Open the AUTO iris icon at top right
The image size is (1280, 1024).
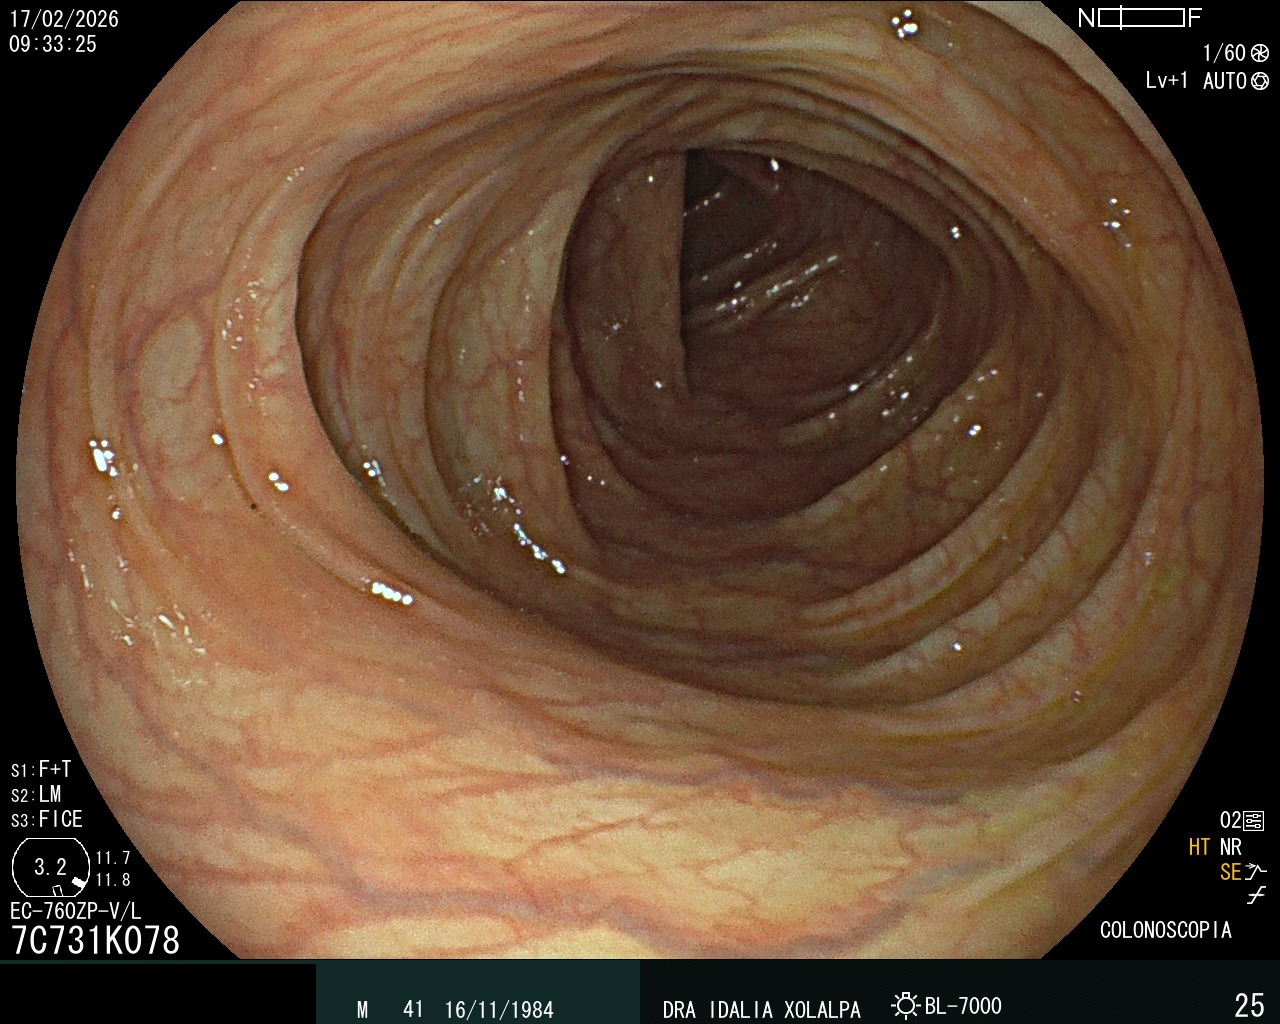(1260, 82)
